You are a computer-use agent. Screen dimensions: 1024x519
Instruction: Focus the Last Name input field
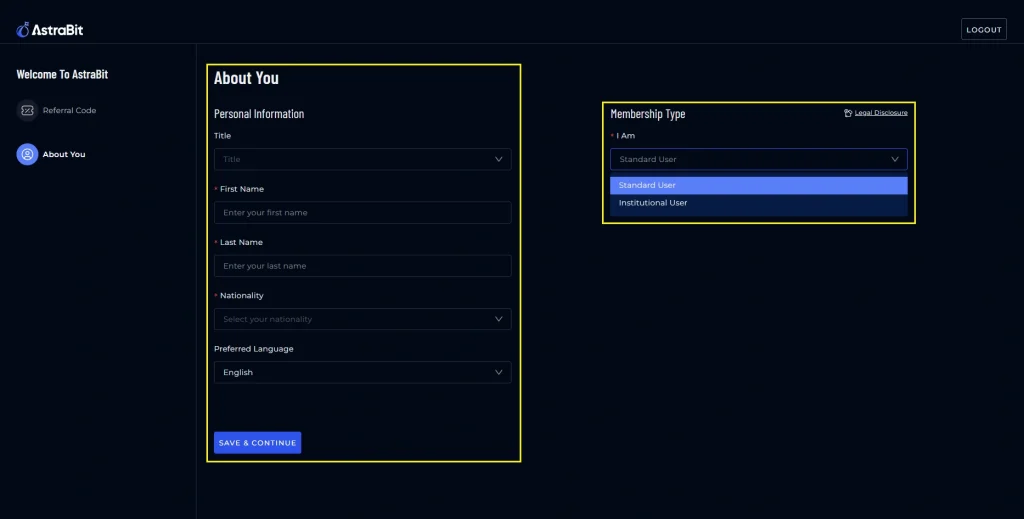362,266
